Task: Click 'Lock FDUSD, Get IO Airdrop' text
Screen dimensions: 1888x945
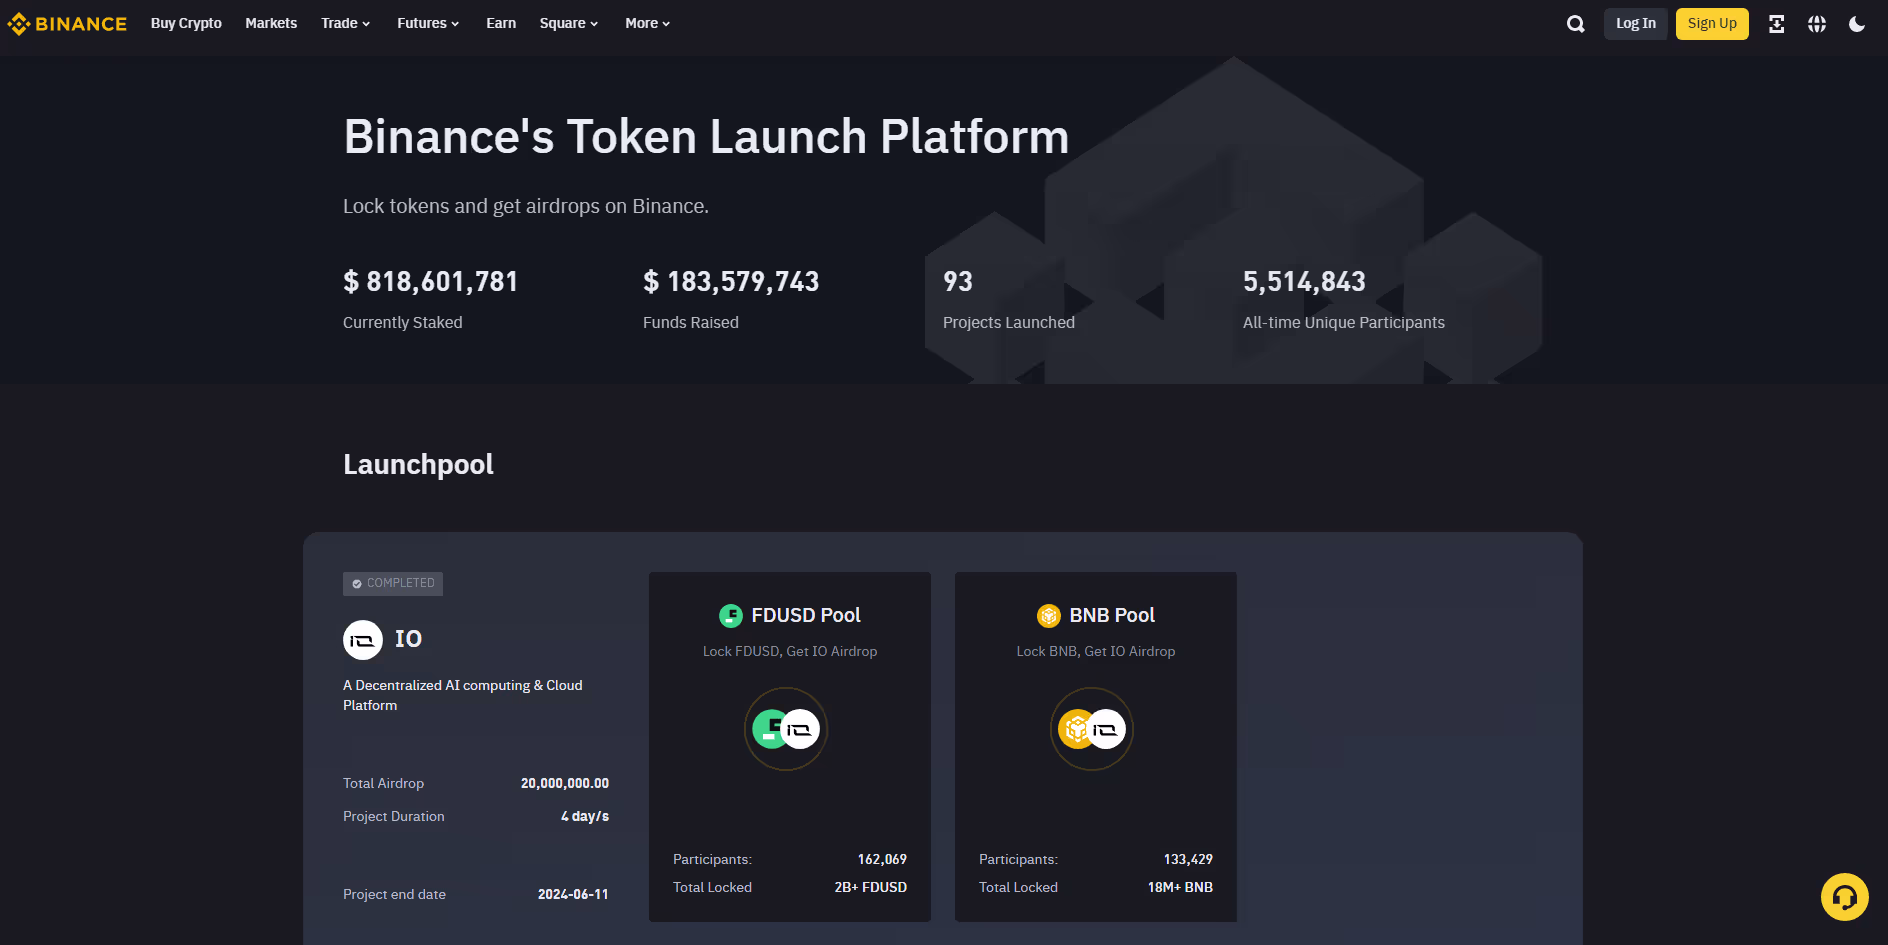Action: point(790,651)
